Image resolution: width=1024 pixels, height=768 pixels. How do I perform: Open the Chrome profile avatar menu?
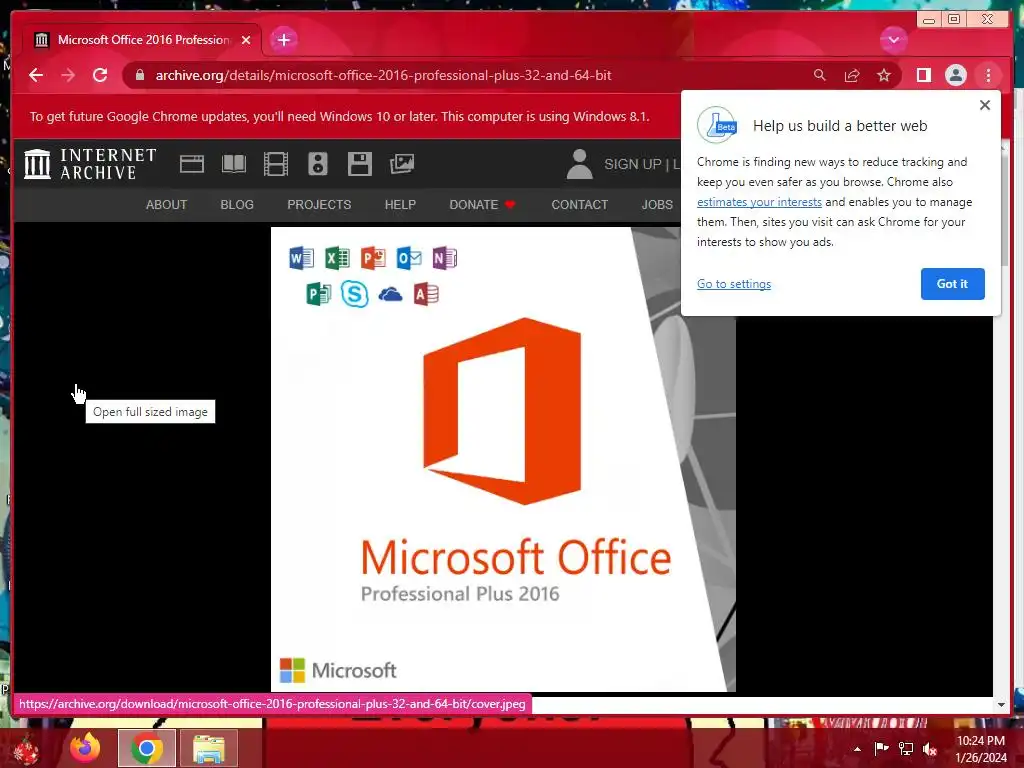pyautogui.click(x=955, y=75)
